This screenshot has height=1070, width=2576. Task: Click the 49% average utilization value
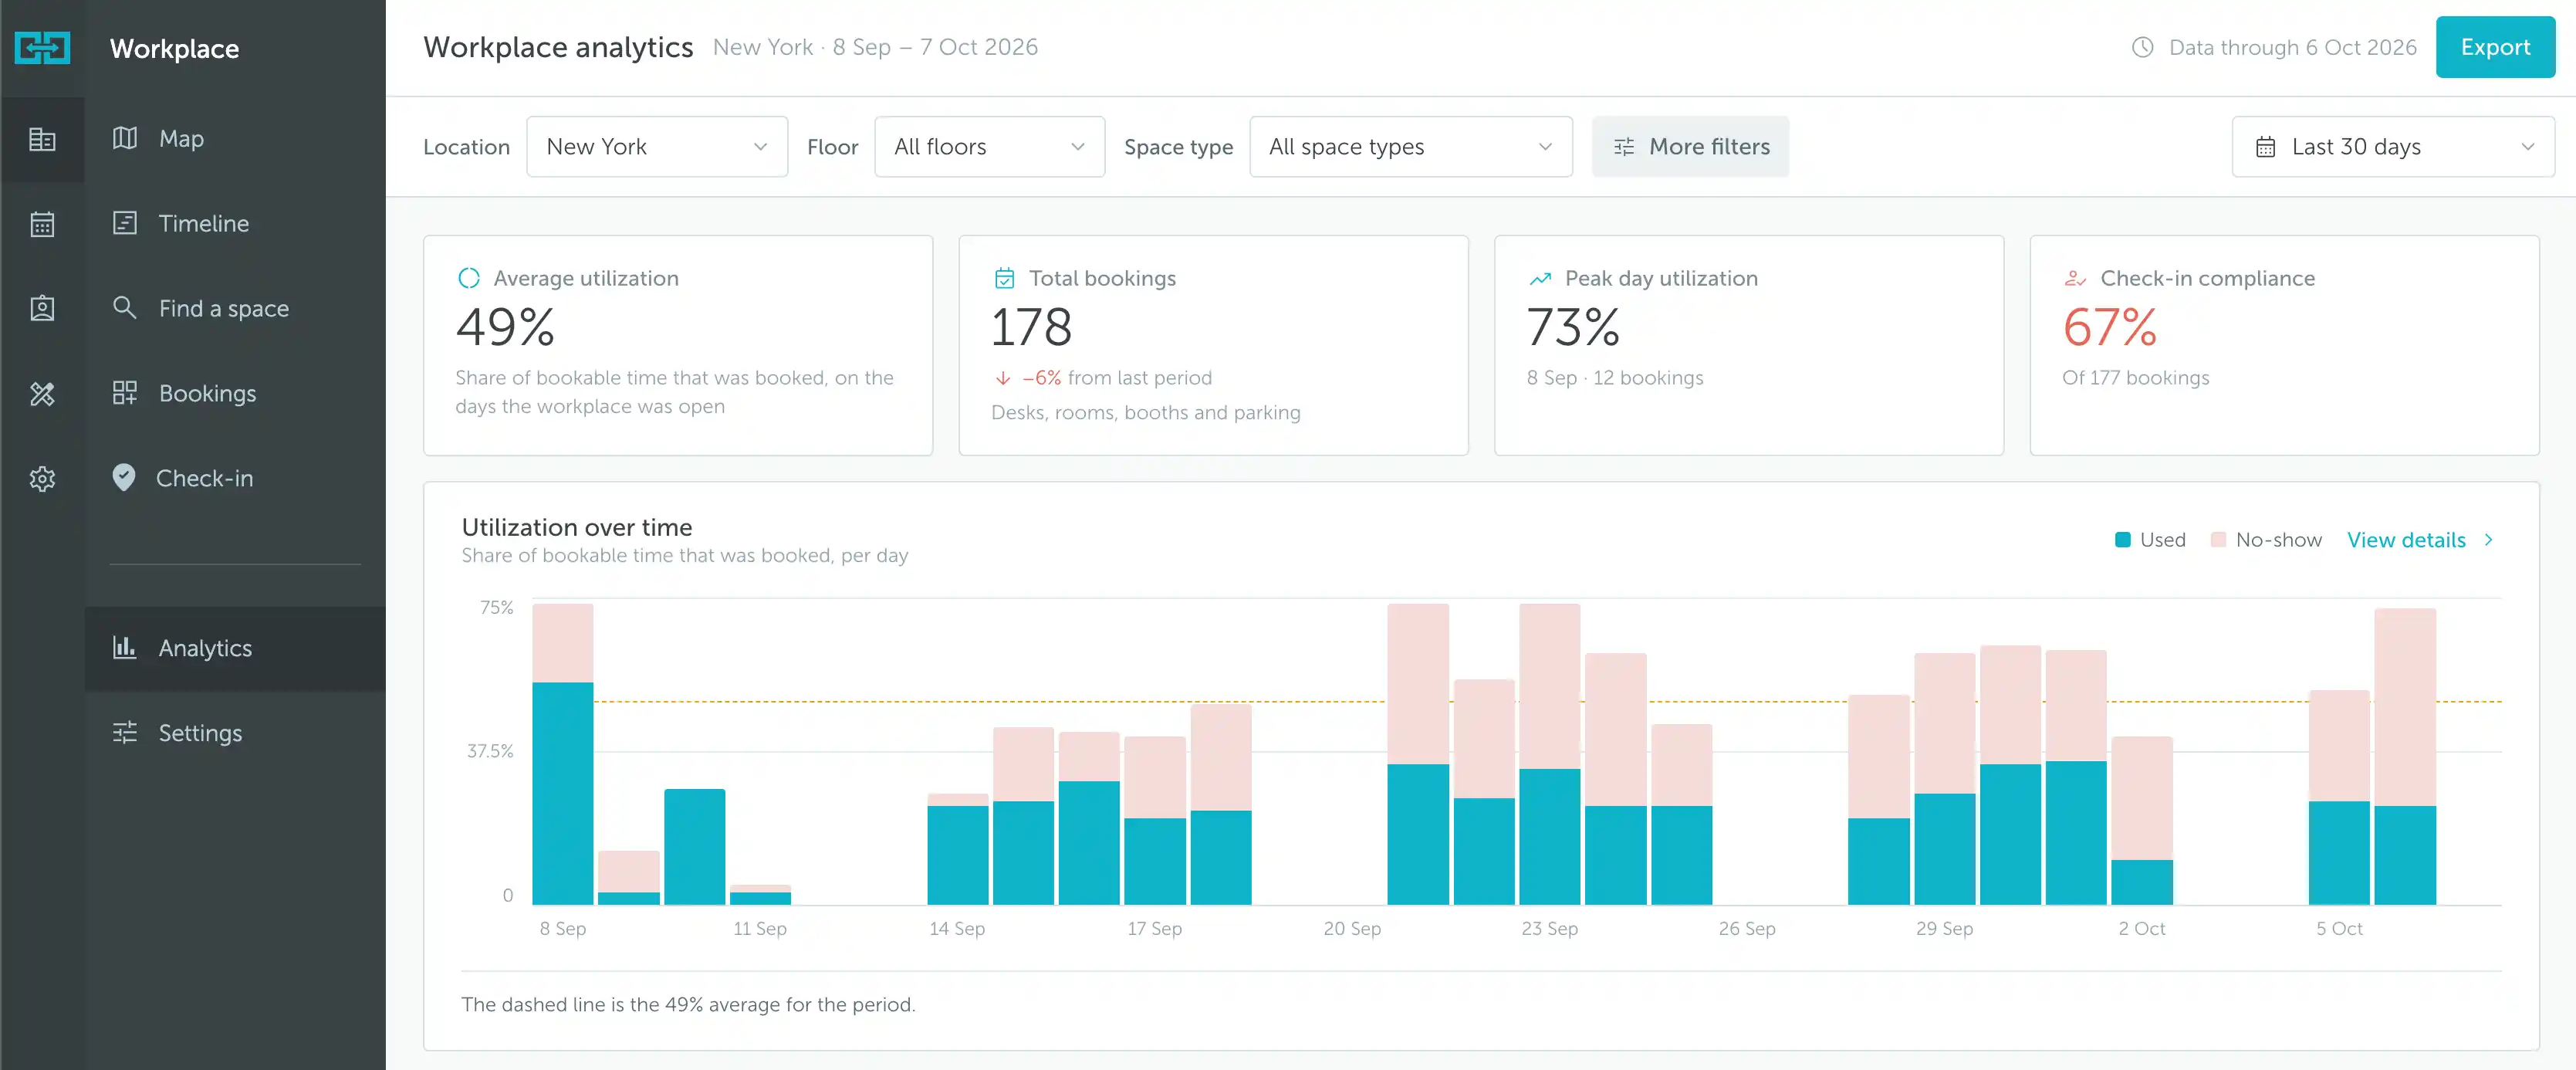tap(505, 327)
